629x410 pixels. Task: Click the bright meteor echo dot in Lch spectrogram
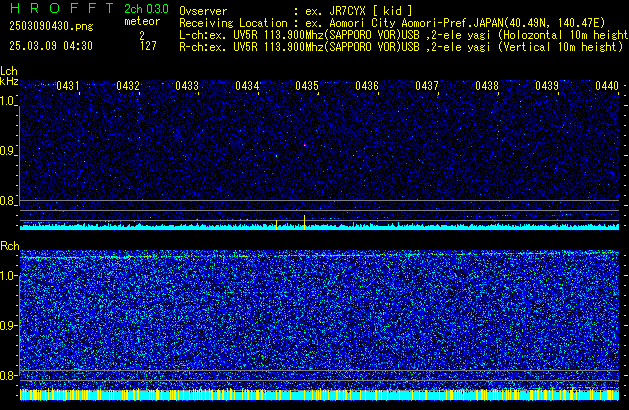pyautogui.click(x=304, y=144)
